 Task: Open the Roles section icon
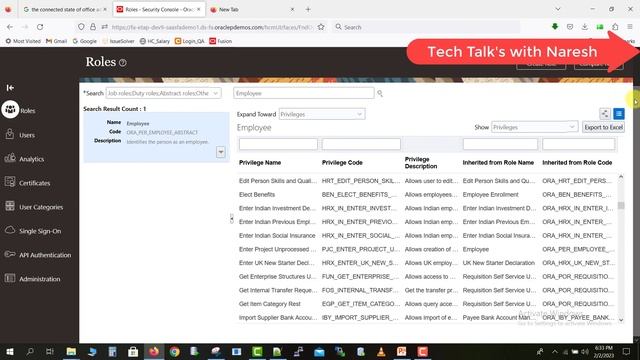click(x=10, y=110)
